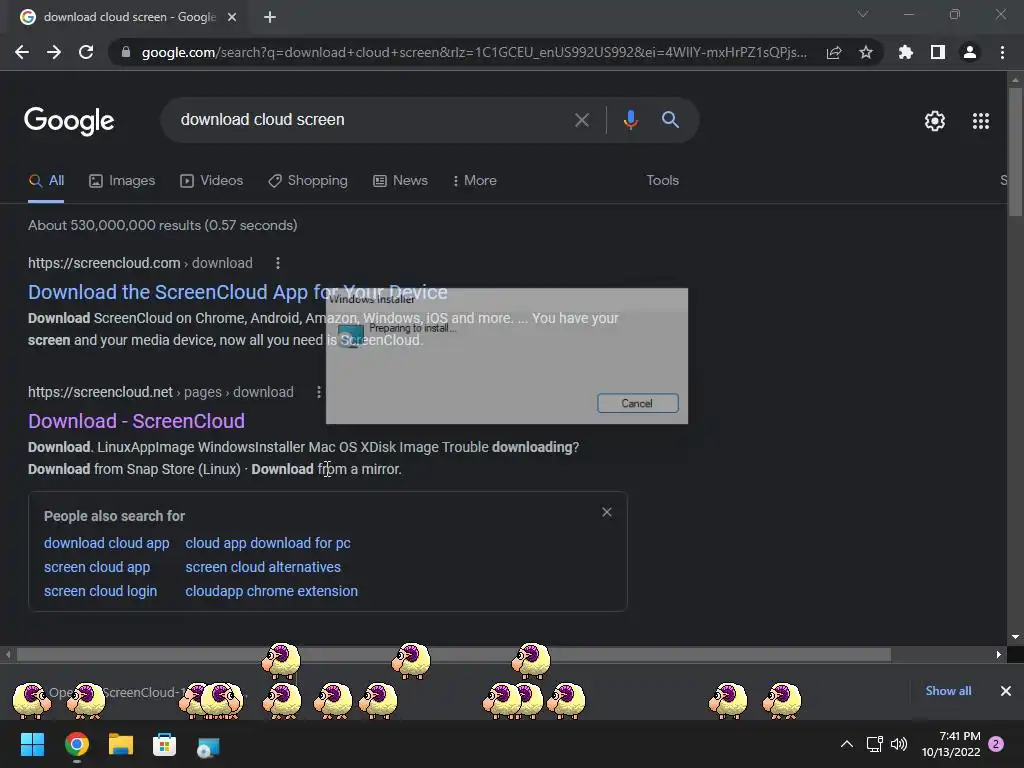The height and width of the screenshot is (768, 1024).
Task: Start voice search with the microphone
Action: click(630, 120)
